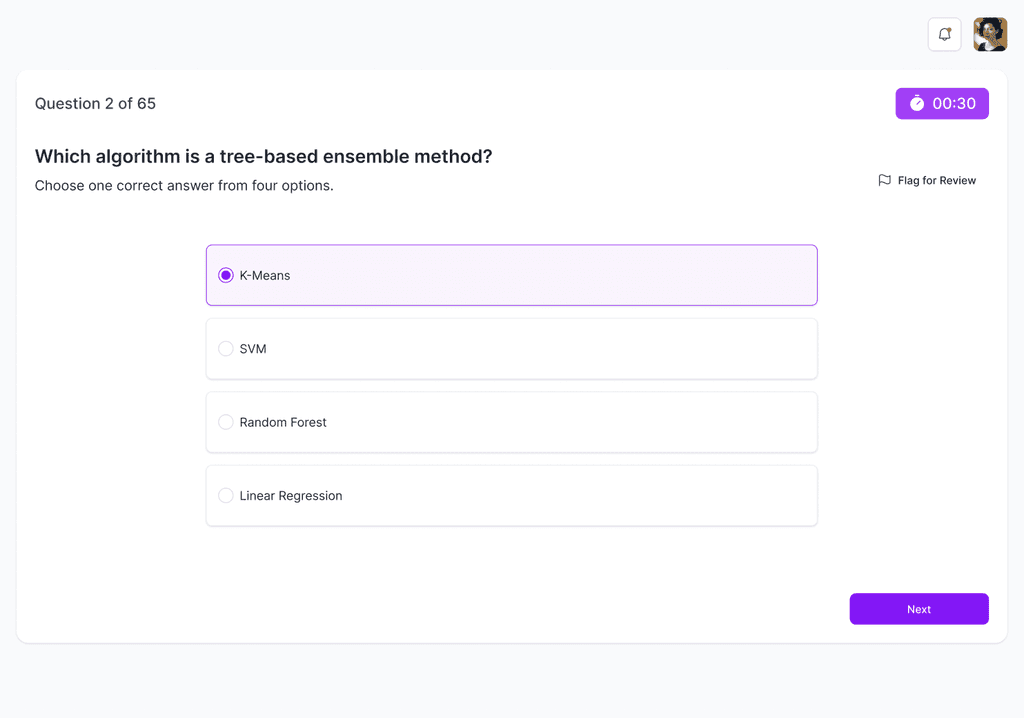Click the notification bell icon
Viewport: 1024px width, 718px height.
944,33
